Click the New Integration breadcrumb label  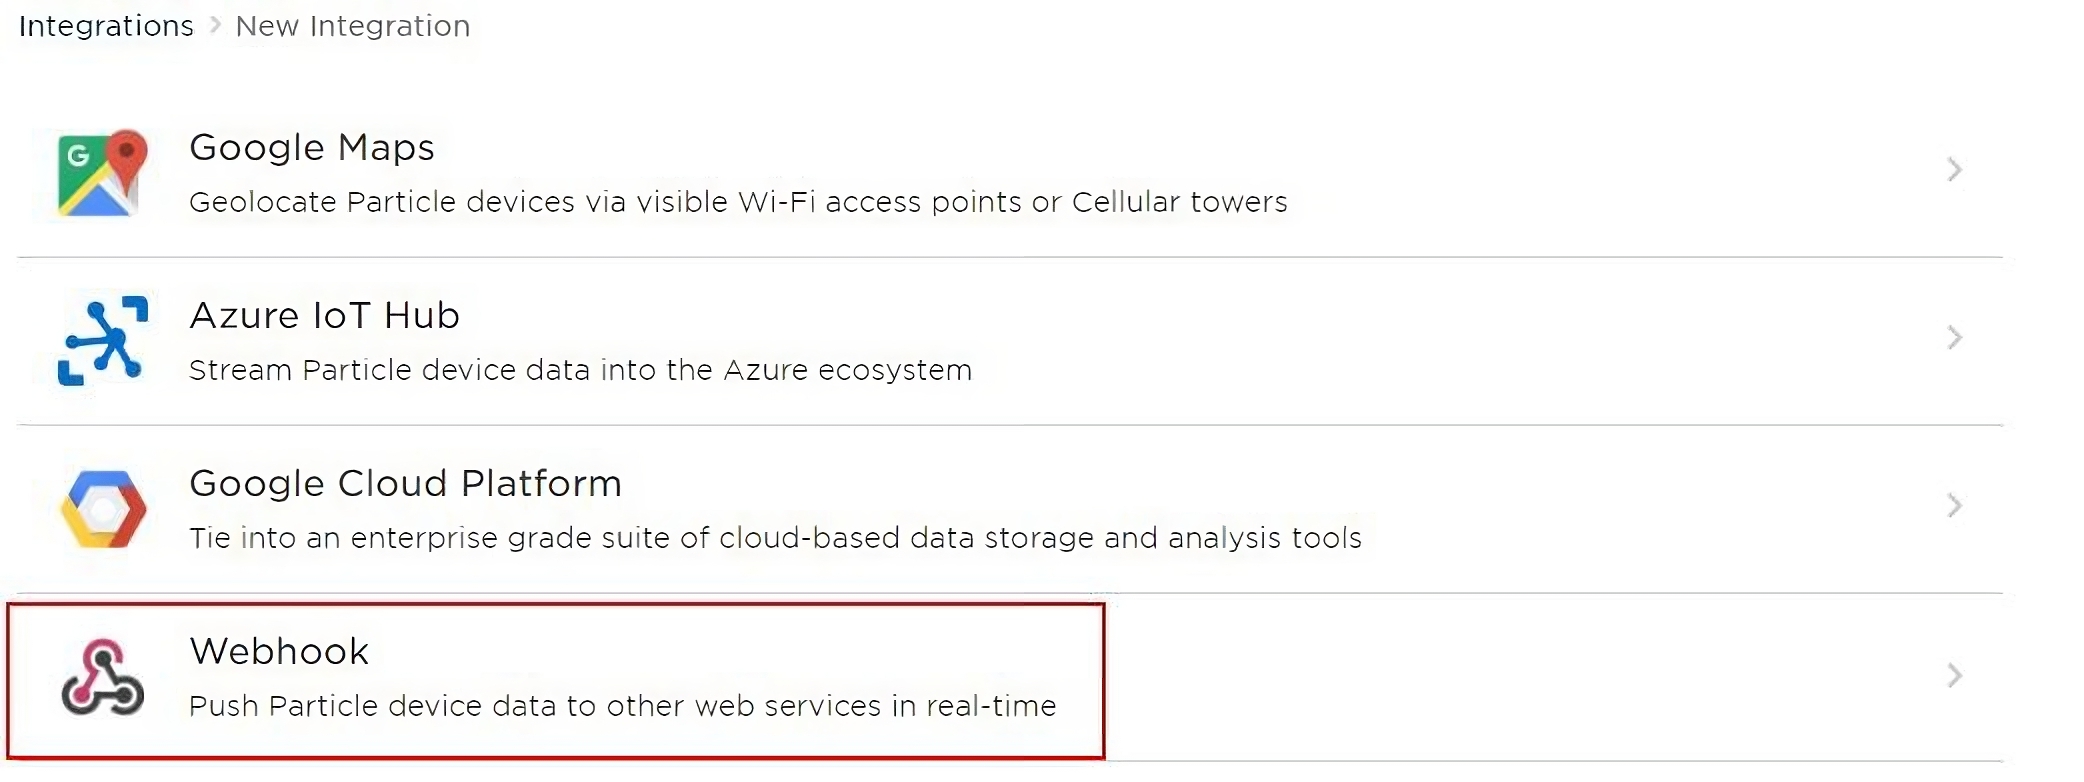tap(353, 26)
